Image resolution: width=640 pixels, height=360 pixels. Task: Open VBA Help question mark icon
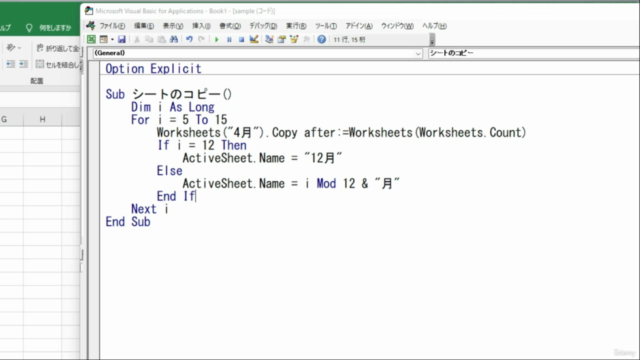[x=322, y=39]
